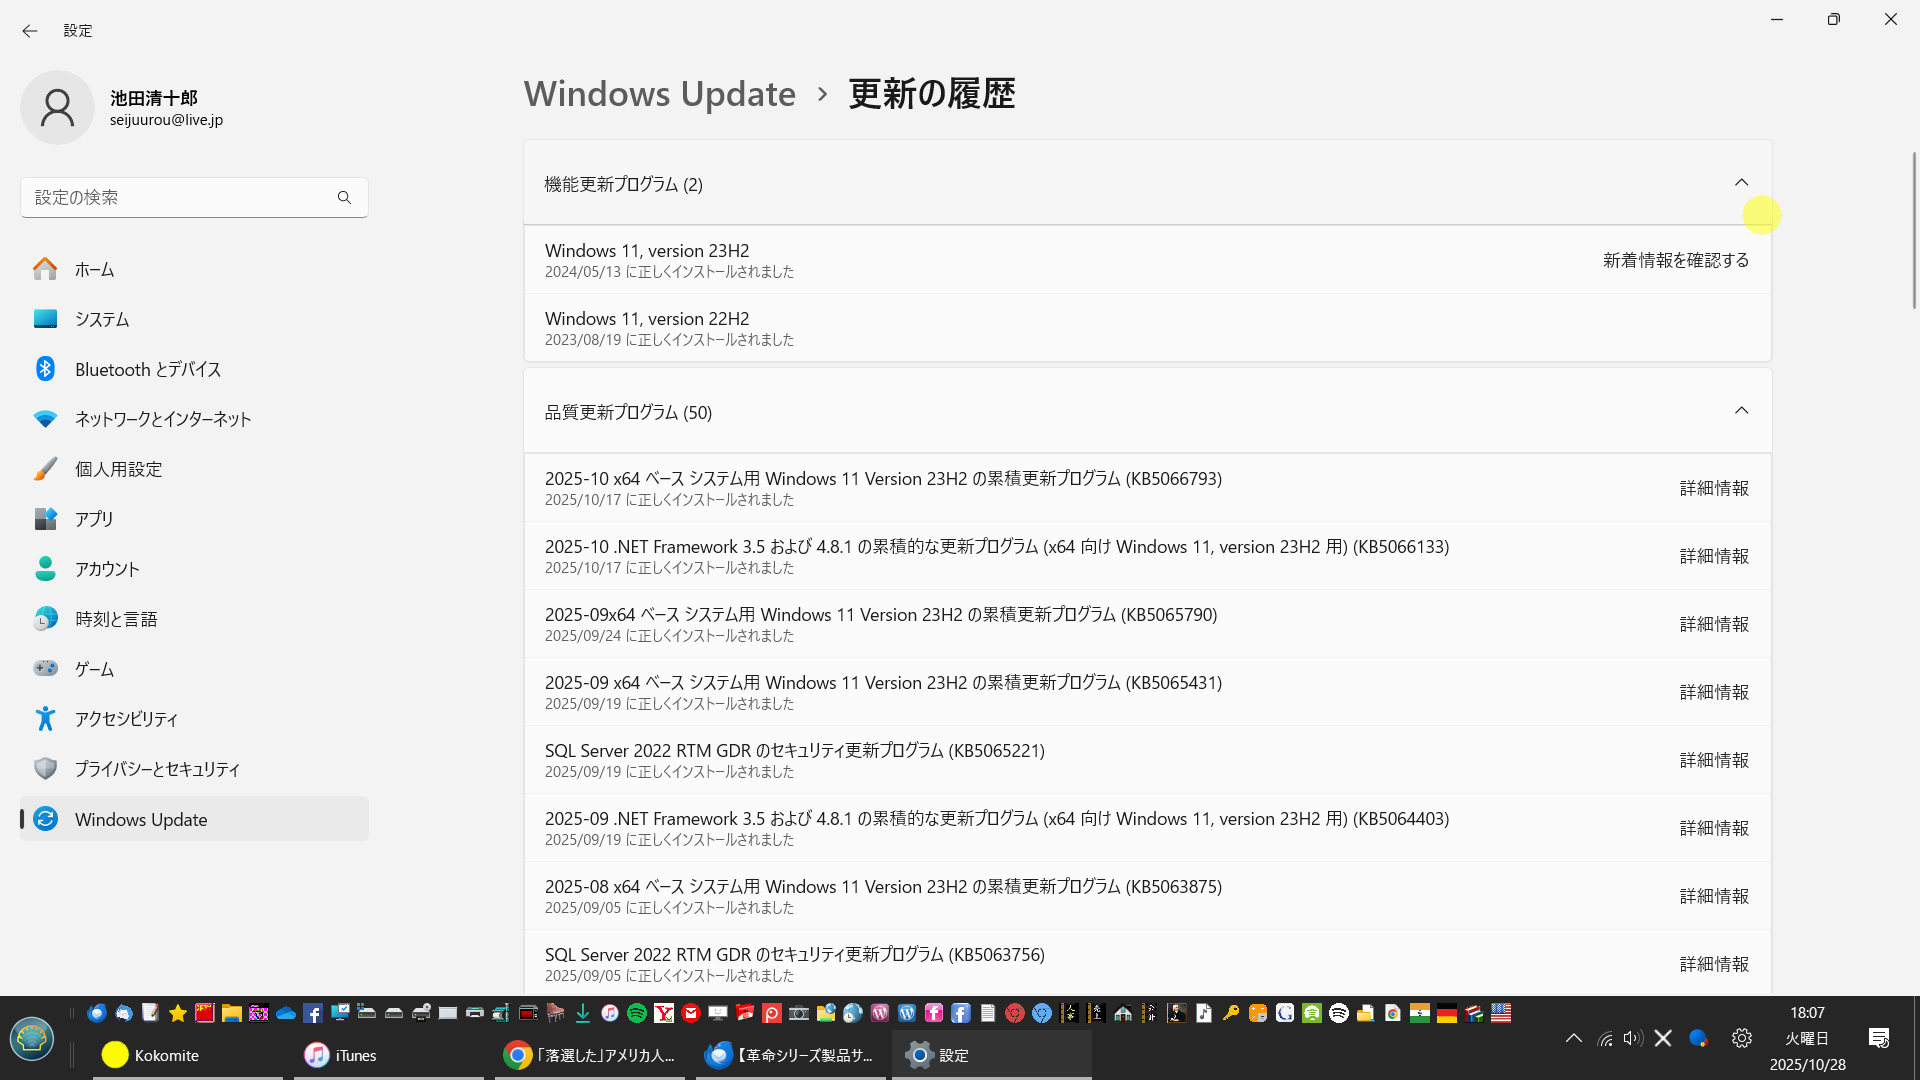Open the ゲーム settings page

point(194,669)
